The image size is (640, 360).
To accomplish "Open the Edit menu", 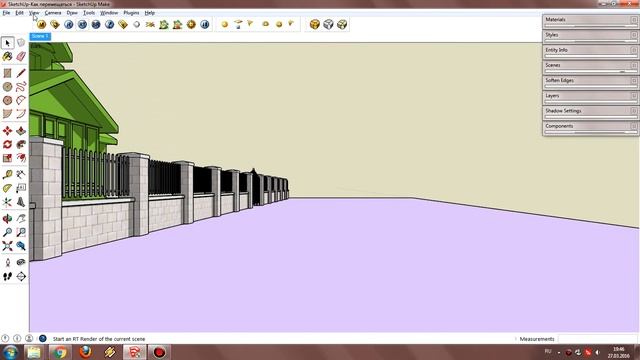I will coord(19,13).
